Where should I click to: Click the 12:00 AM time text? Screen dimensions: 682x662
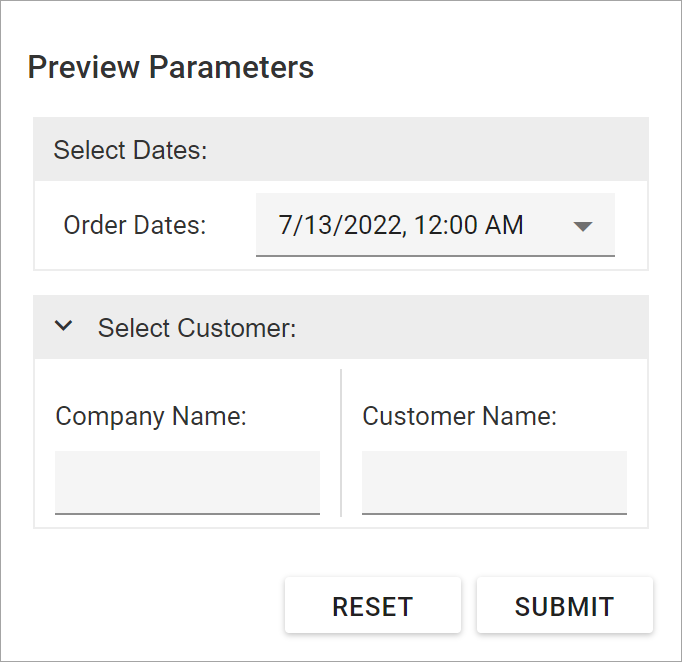tap(469, 225)
